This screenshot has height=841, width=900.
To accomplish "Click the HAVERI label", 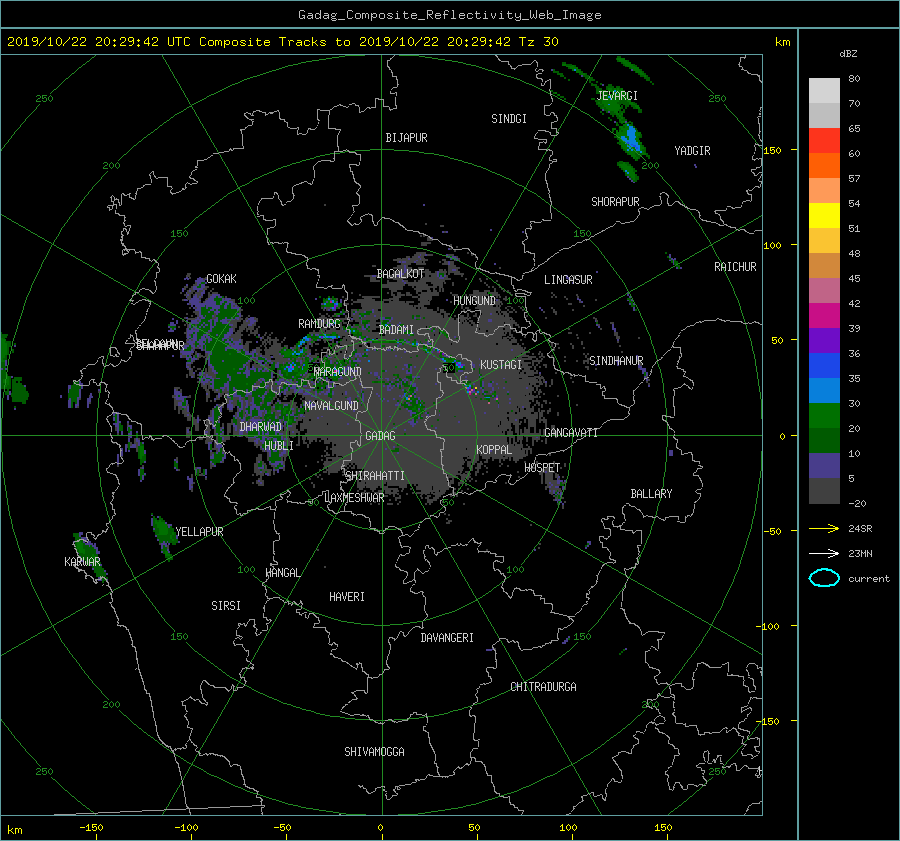I will pyautogui.click(x=347, y=597).
